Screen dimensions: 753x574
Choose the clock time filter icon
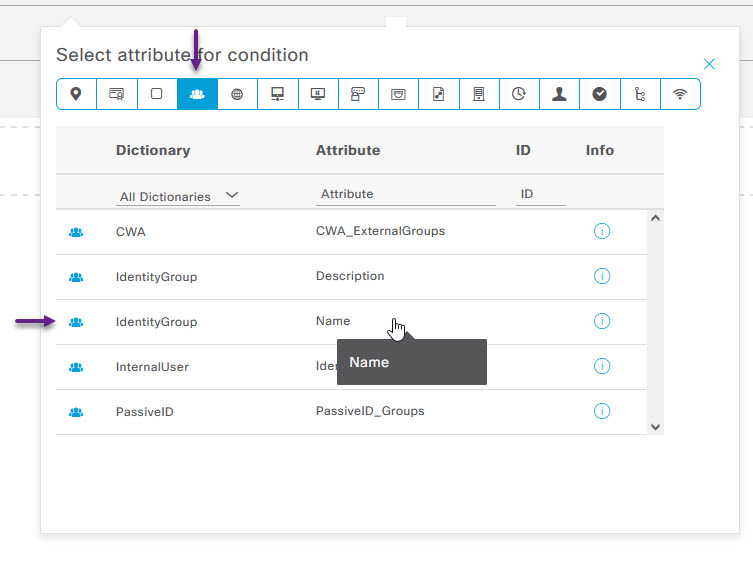pyautogui.click(x=519, y=94)
